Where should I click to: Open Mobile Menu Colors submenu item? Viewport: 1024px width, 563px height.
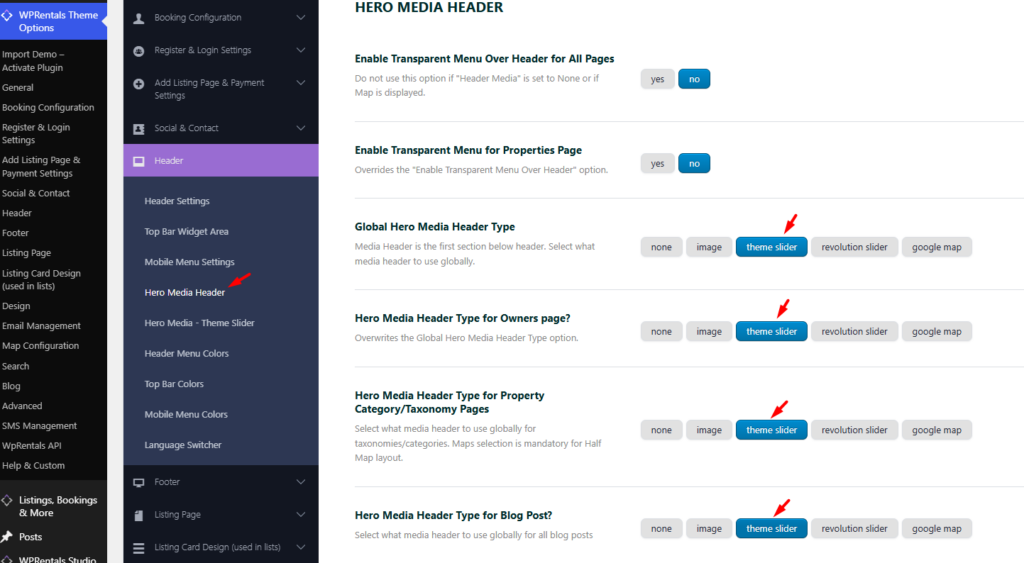click(x=186, y=415)
